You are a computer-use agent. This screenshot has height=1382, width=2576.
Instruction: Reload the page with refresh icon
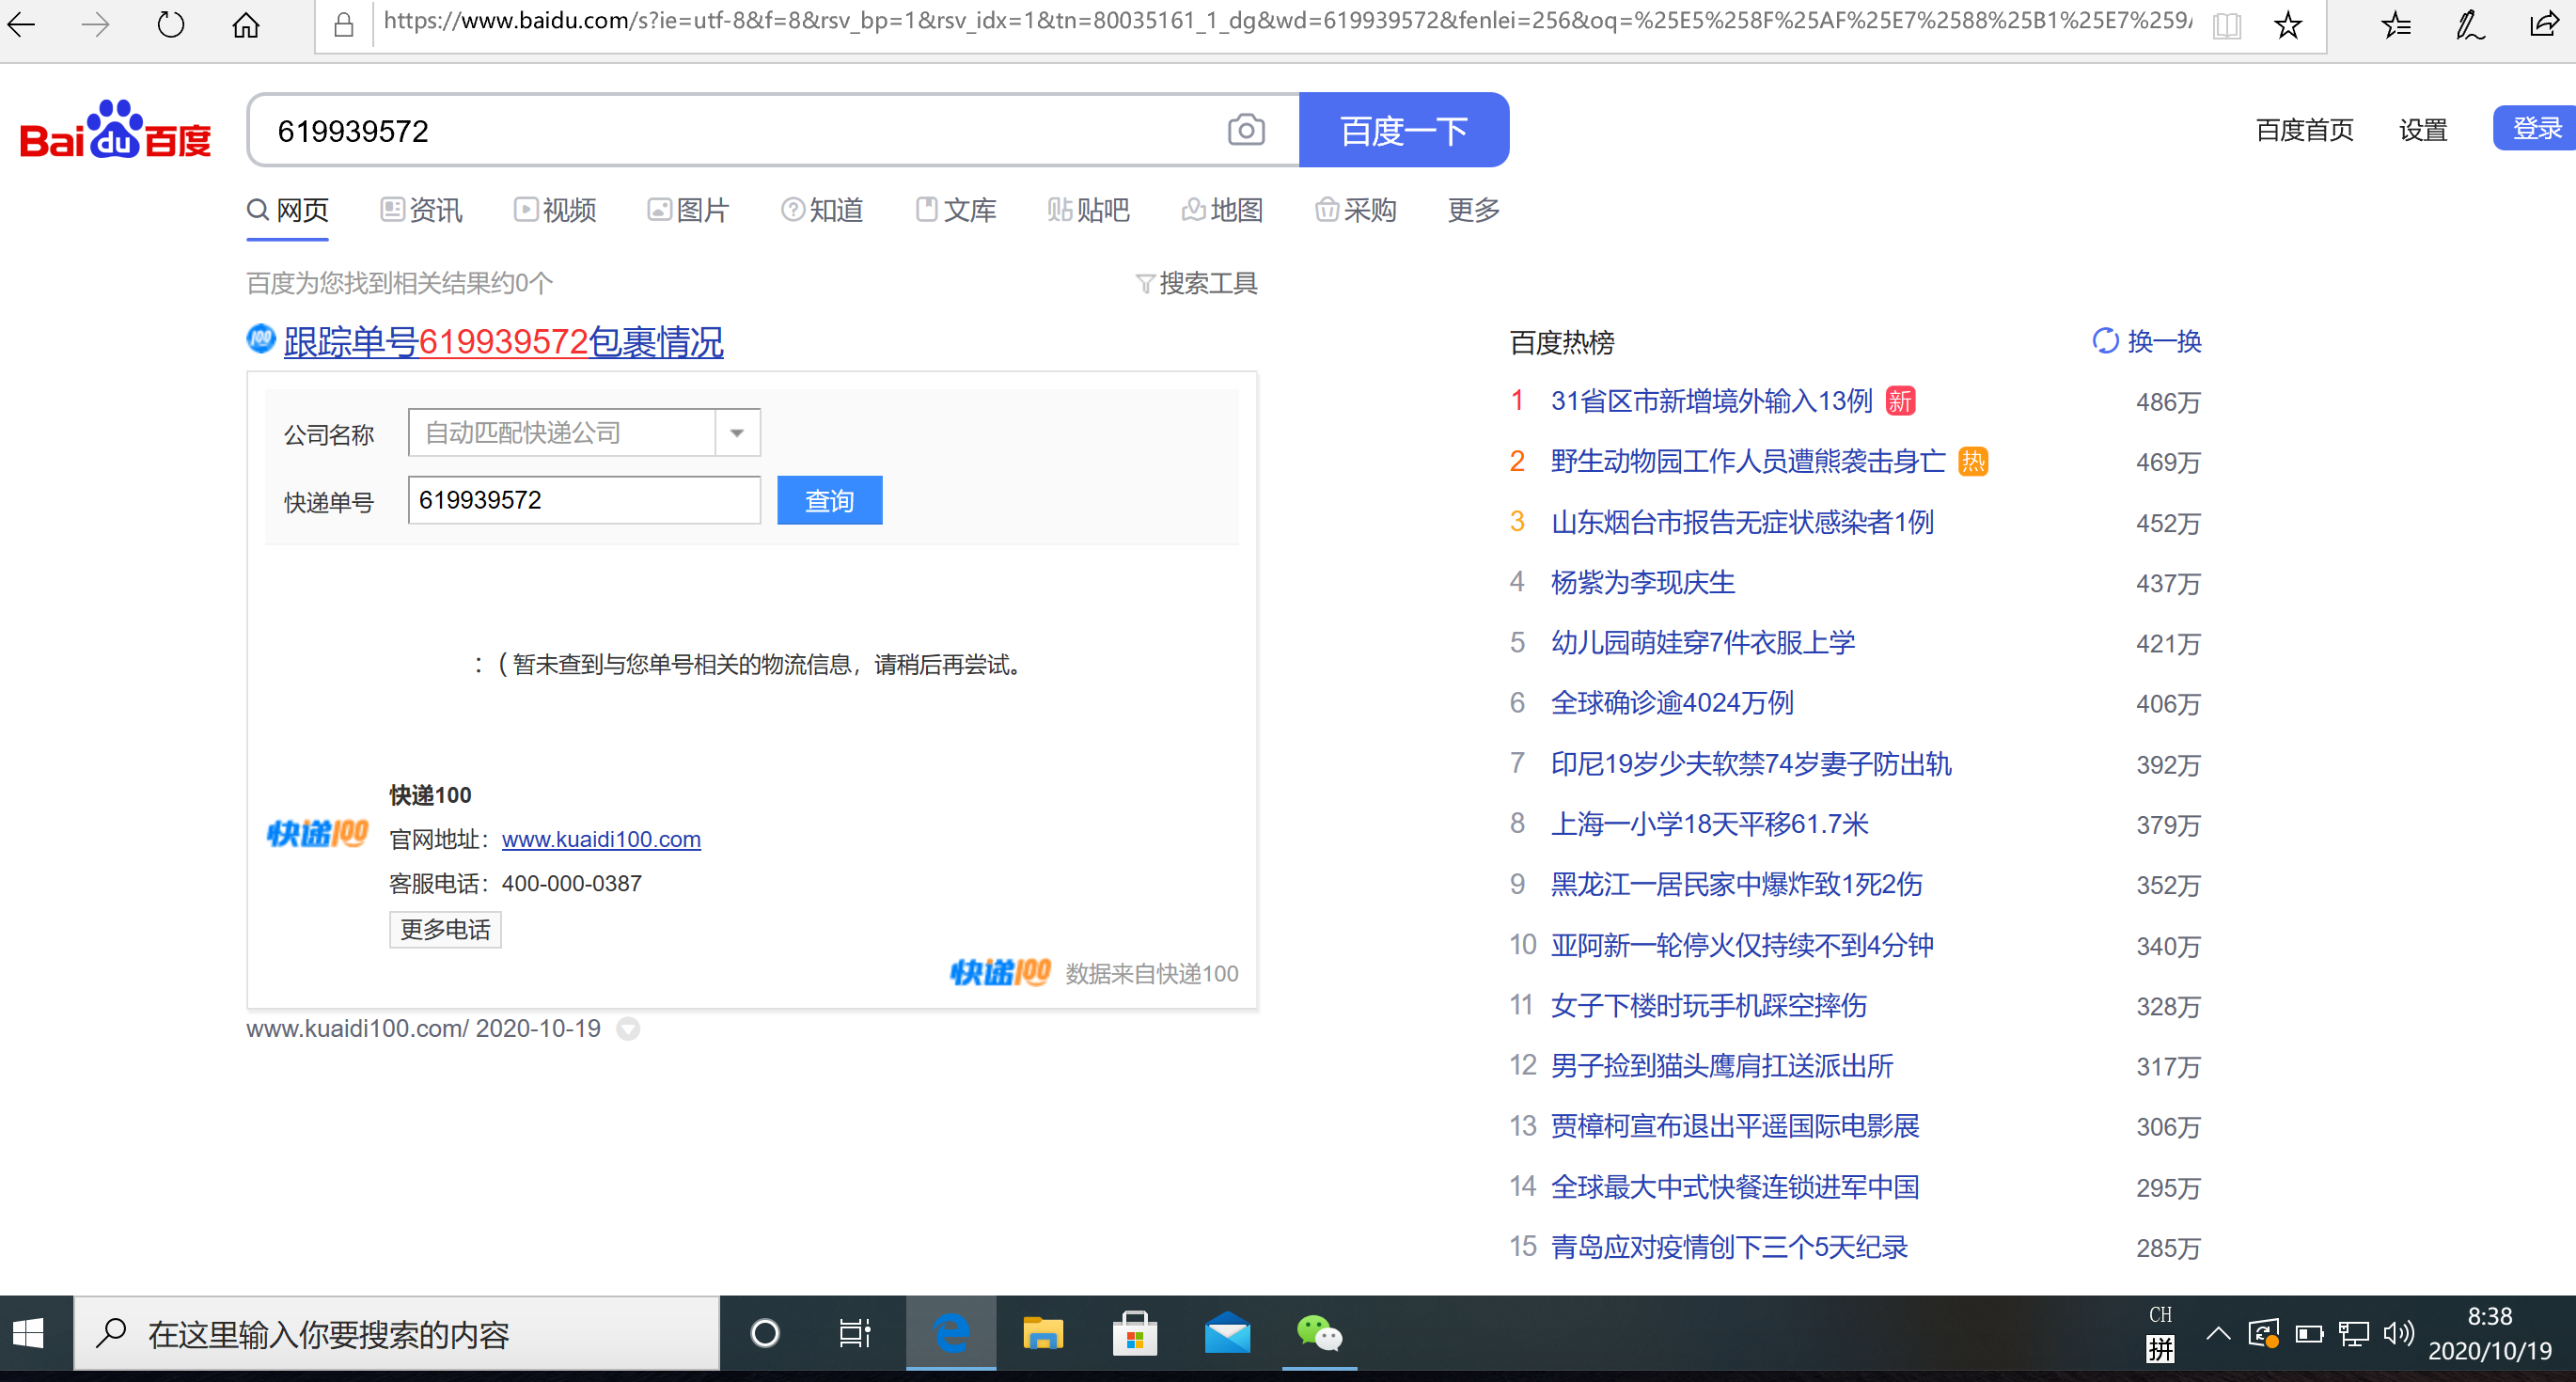[171, 25]
